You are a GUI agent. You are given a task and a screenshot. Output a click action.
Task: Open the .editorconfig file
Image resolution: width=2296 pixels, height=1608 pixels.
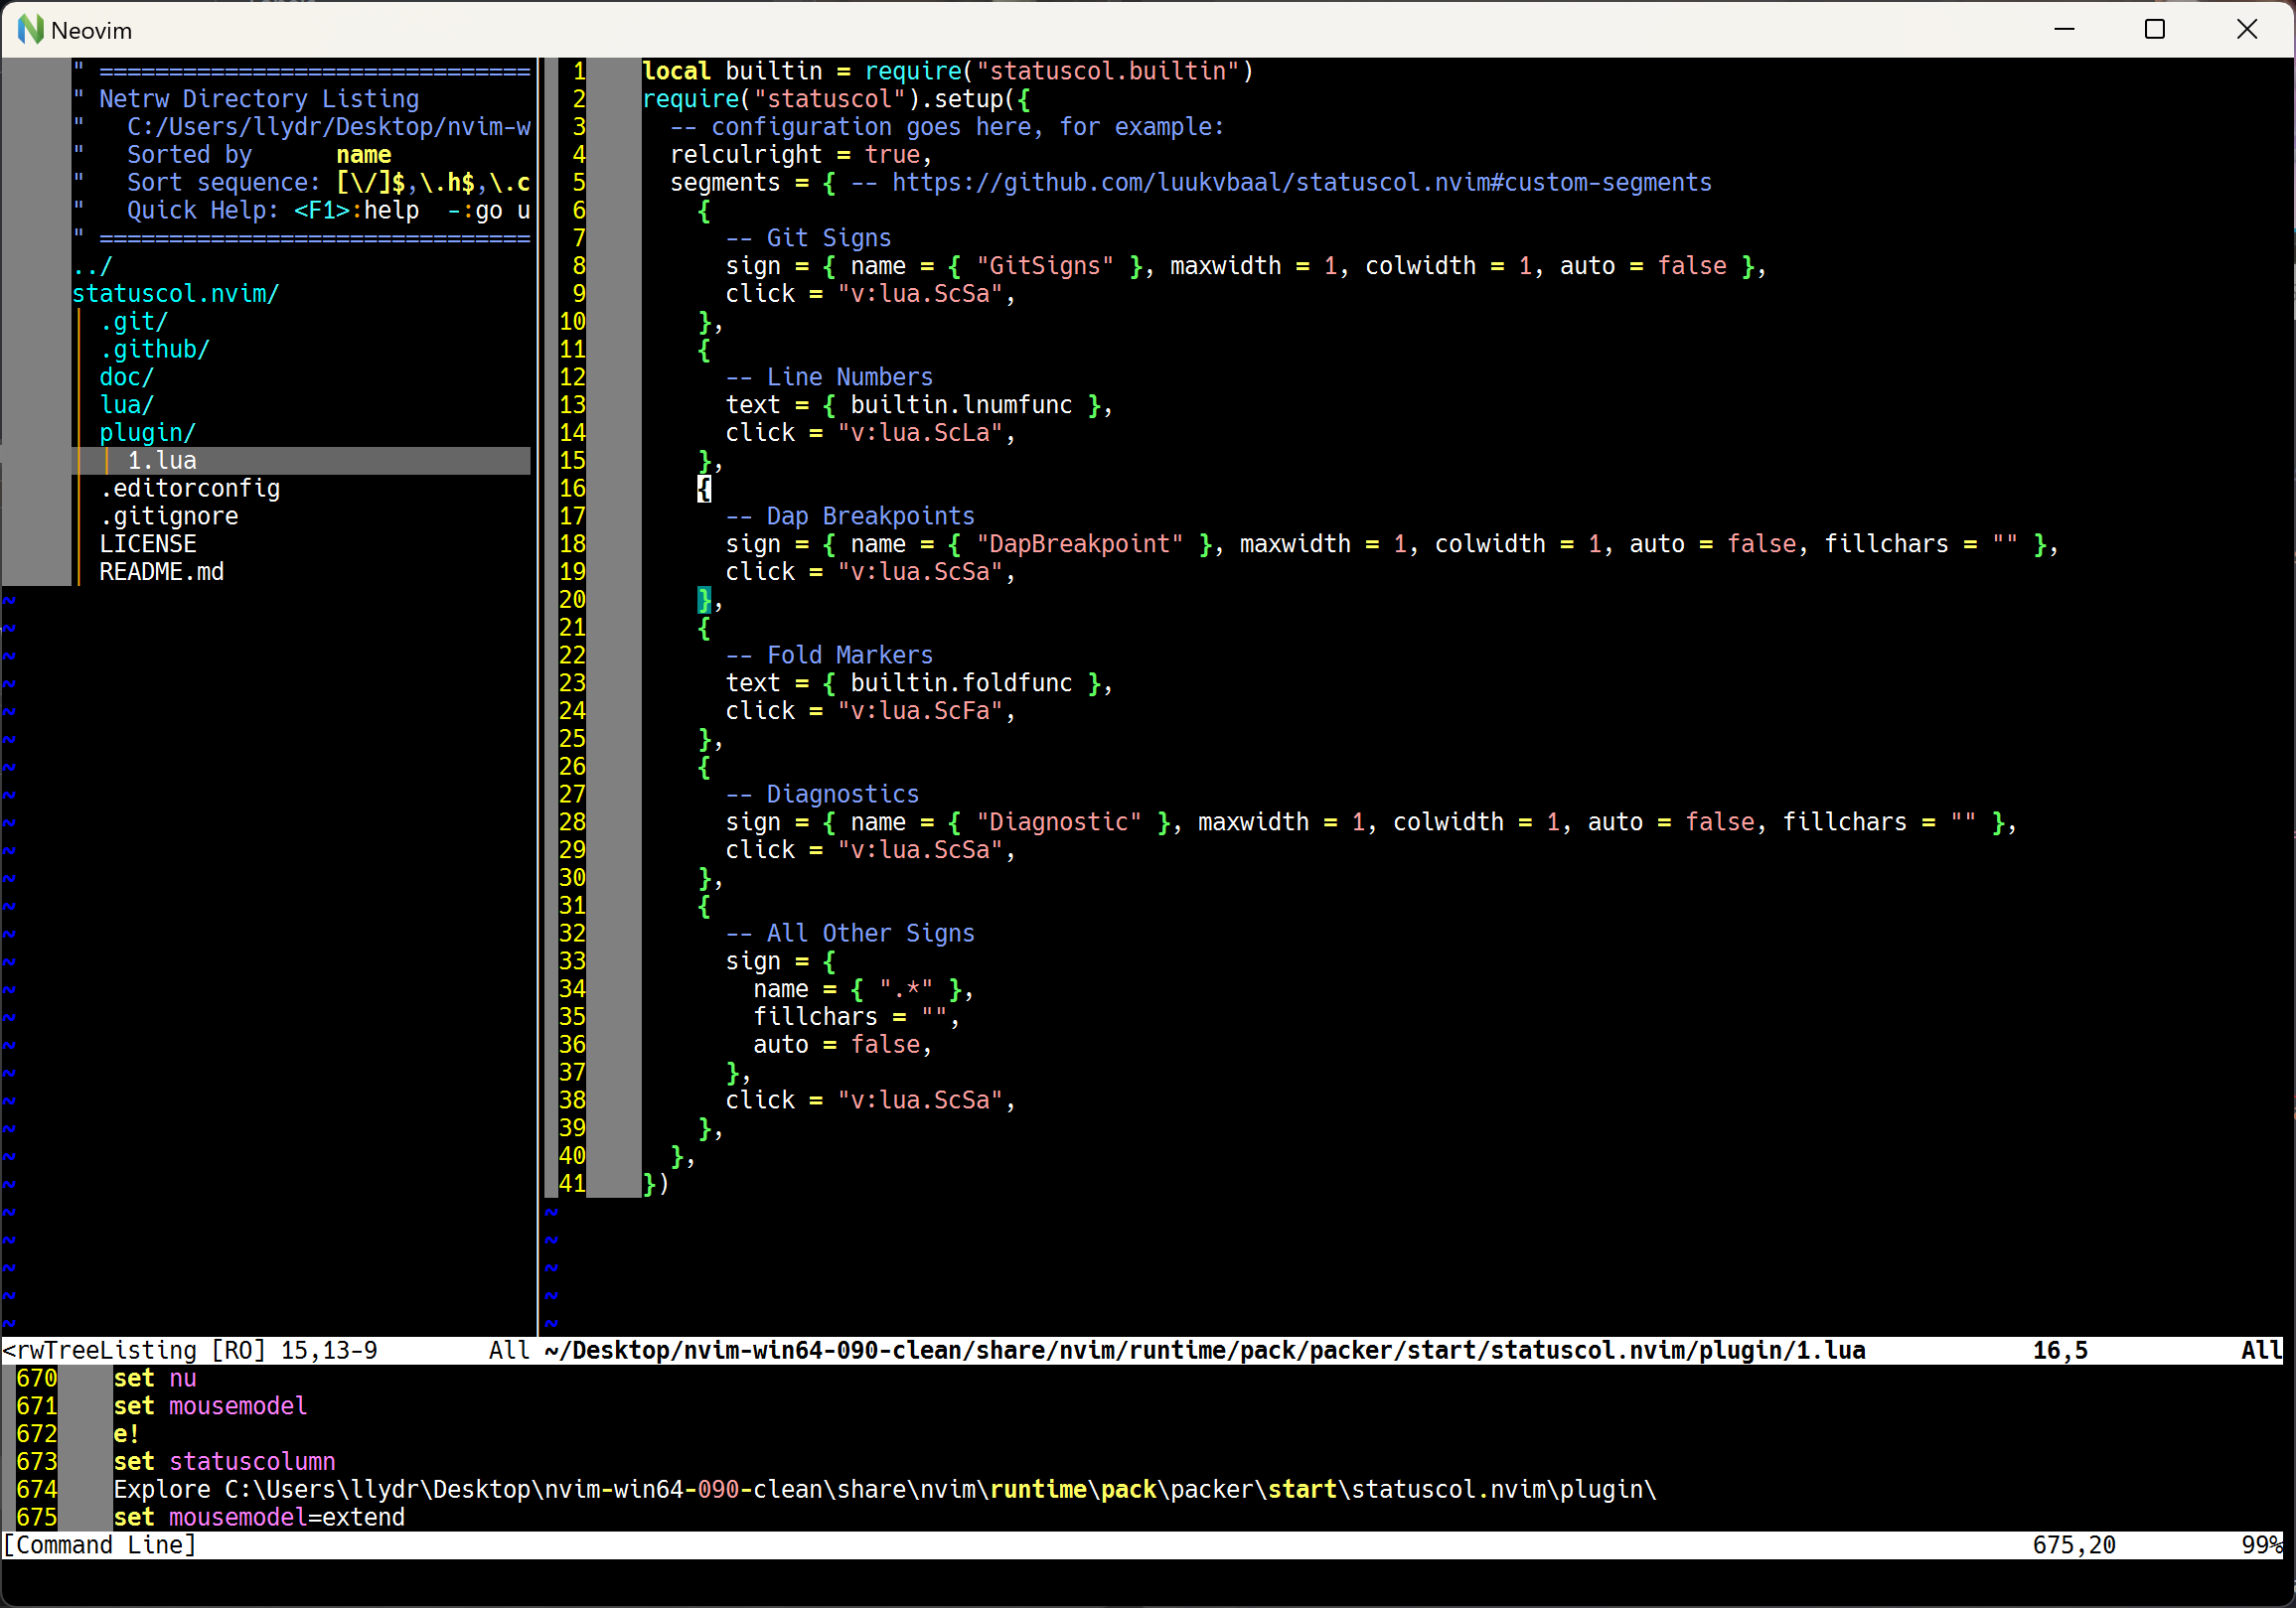pos(189,488)
